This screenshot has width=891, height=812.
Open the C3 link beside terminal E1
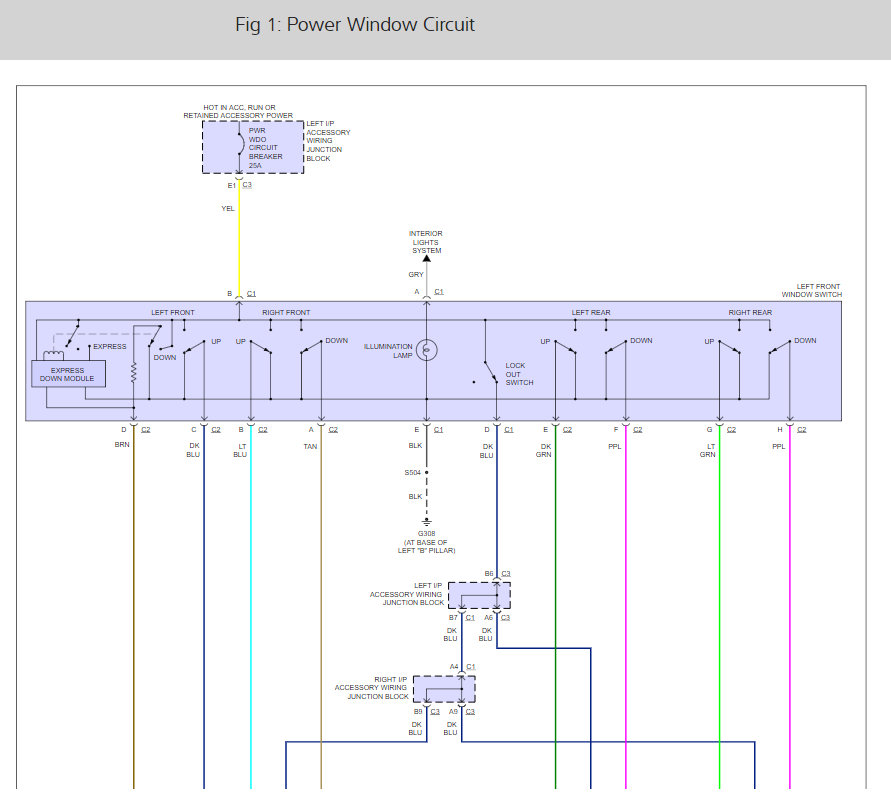point(247,185)
